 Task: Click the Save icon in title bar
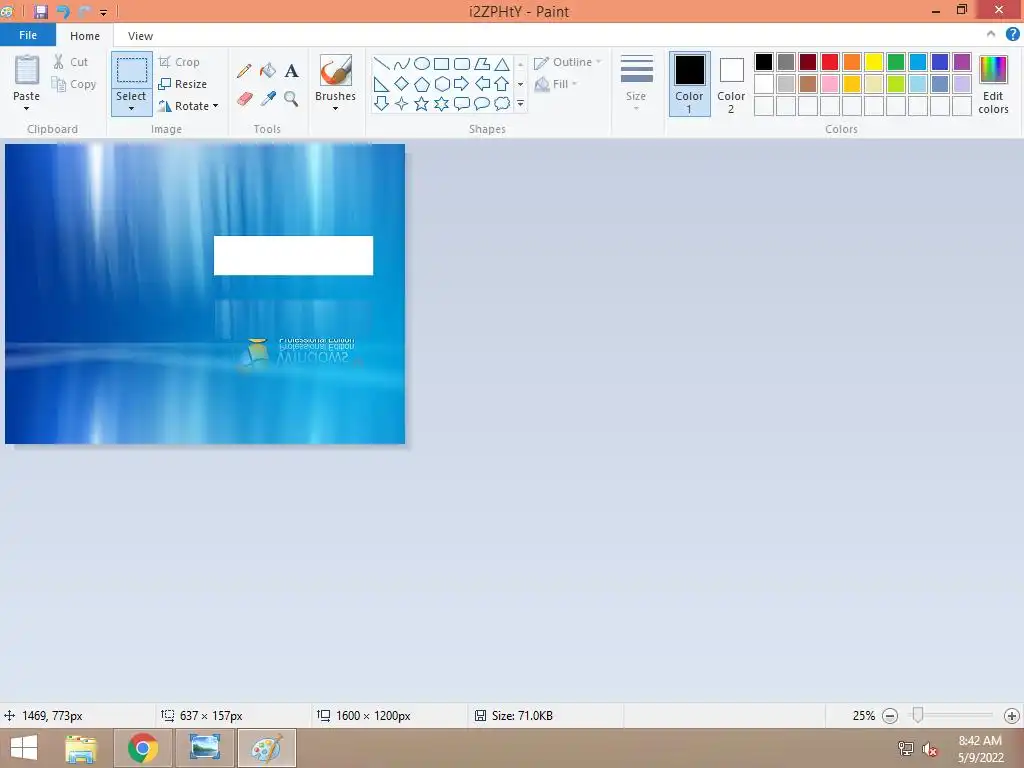click(40, 11)
